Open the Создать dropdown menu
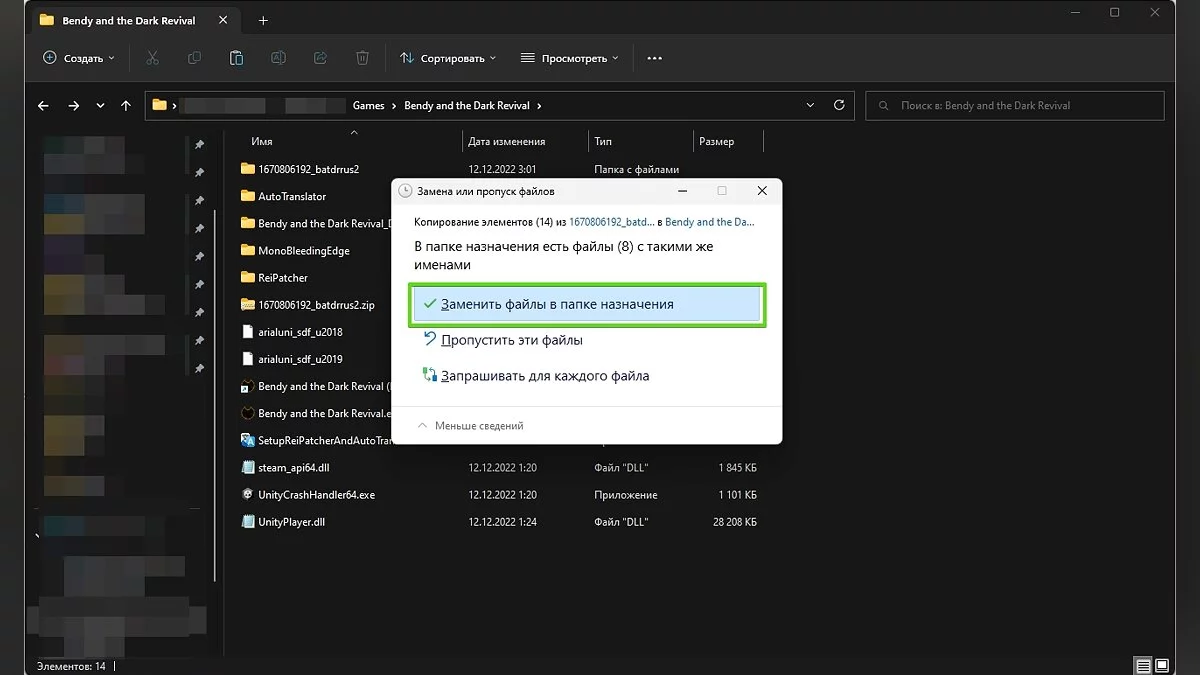Screen dimensions: 1200x675 (79, 58)
